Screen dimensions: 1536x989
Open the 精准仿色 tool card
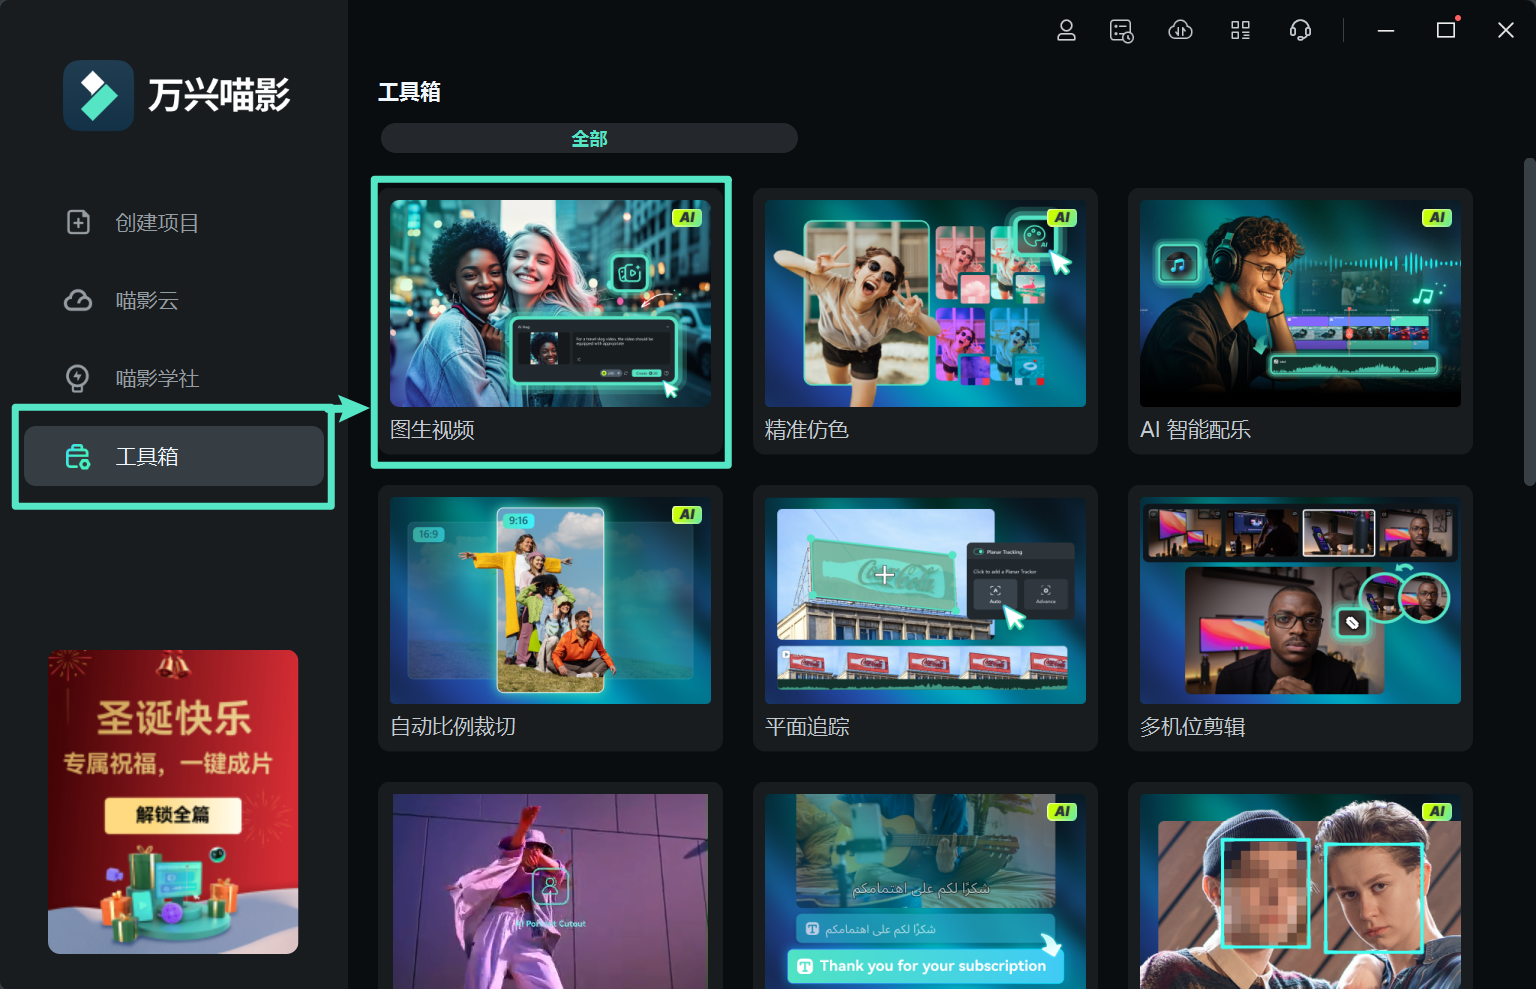[925, 321]
